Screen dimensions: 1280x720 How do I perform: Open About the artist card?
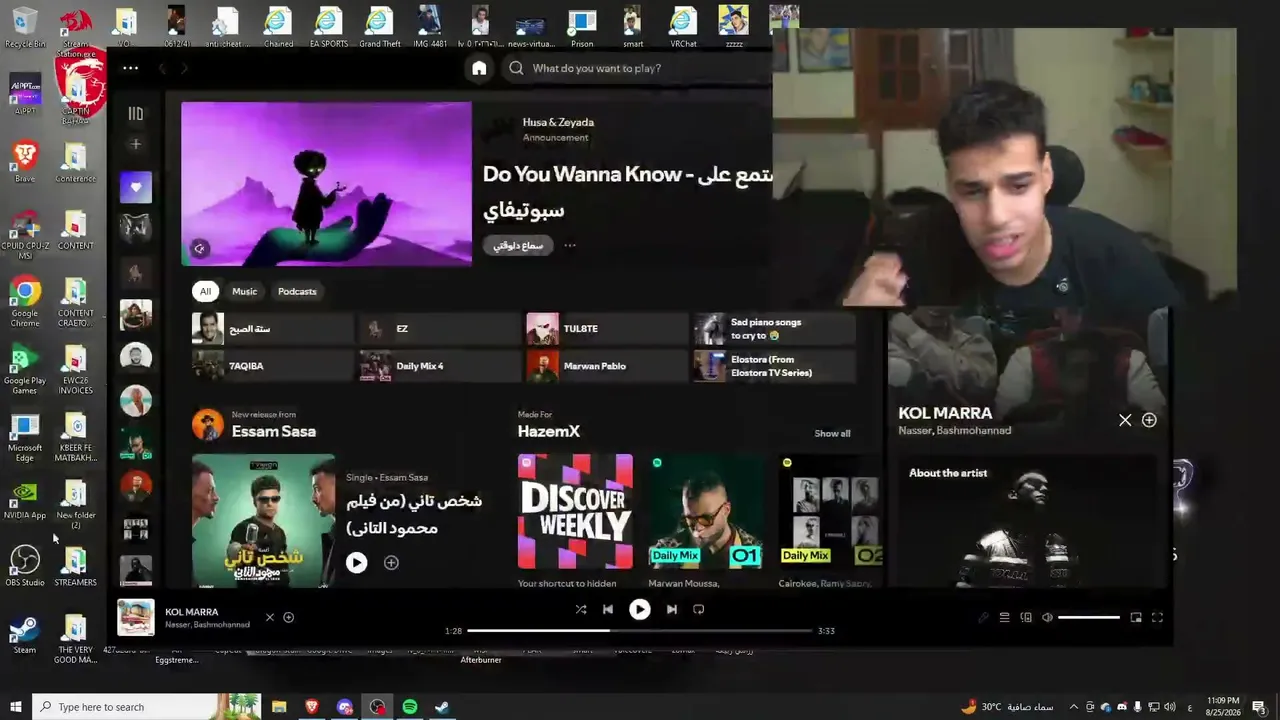tap(1027, 522)
